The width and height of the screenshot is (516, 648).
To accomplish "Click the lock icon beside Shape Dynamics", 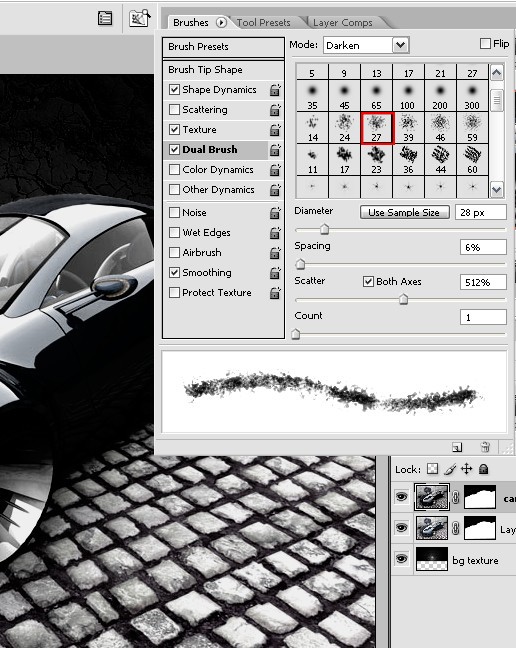I will (275, 90).
